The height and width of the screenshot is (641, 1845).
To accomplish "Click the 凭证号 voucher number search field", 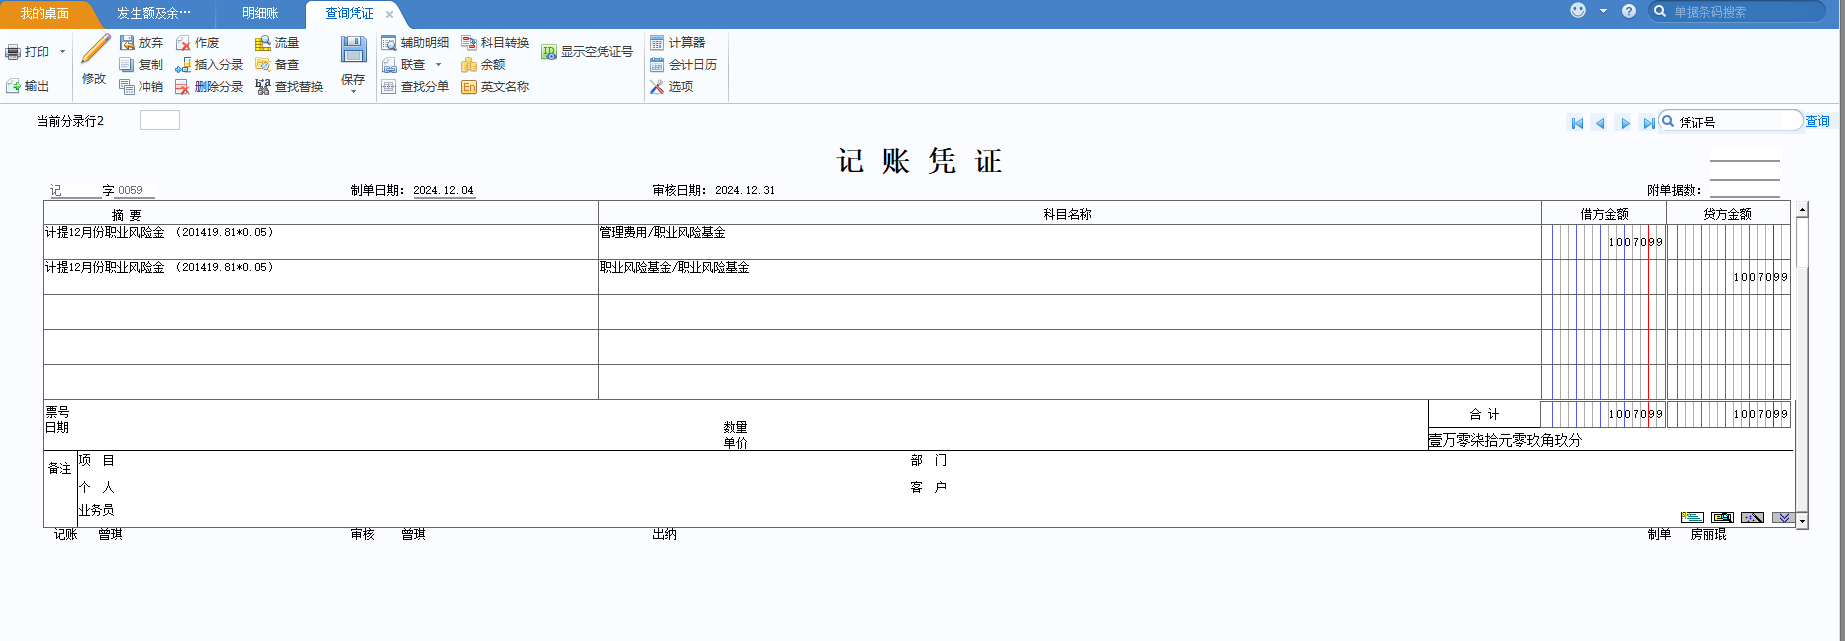I will click(1738, 122).
